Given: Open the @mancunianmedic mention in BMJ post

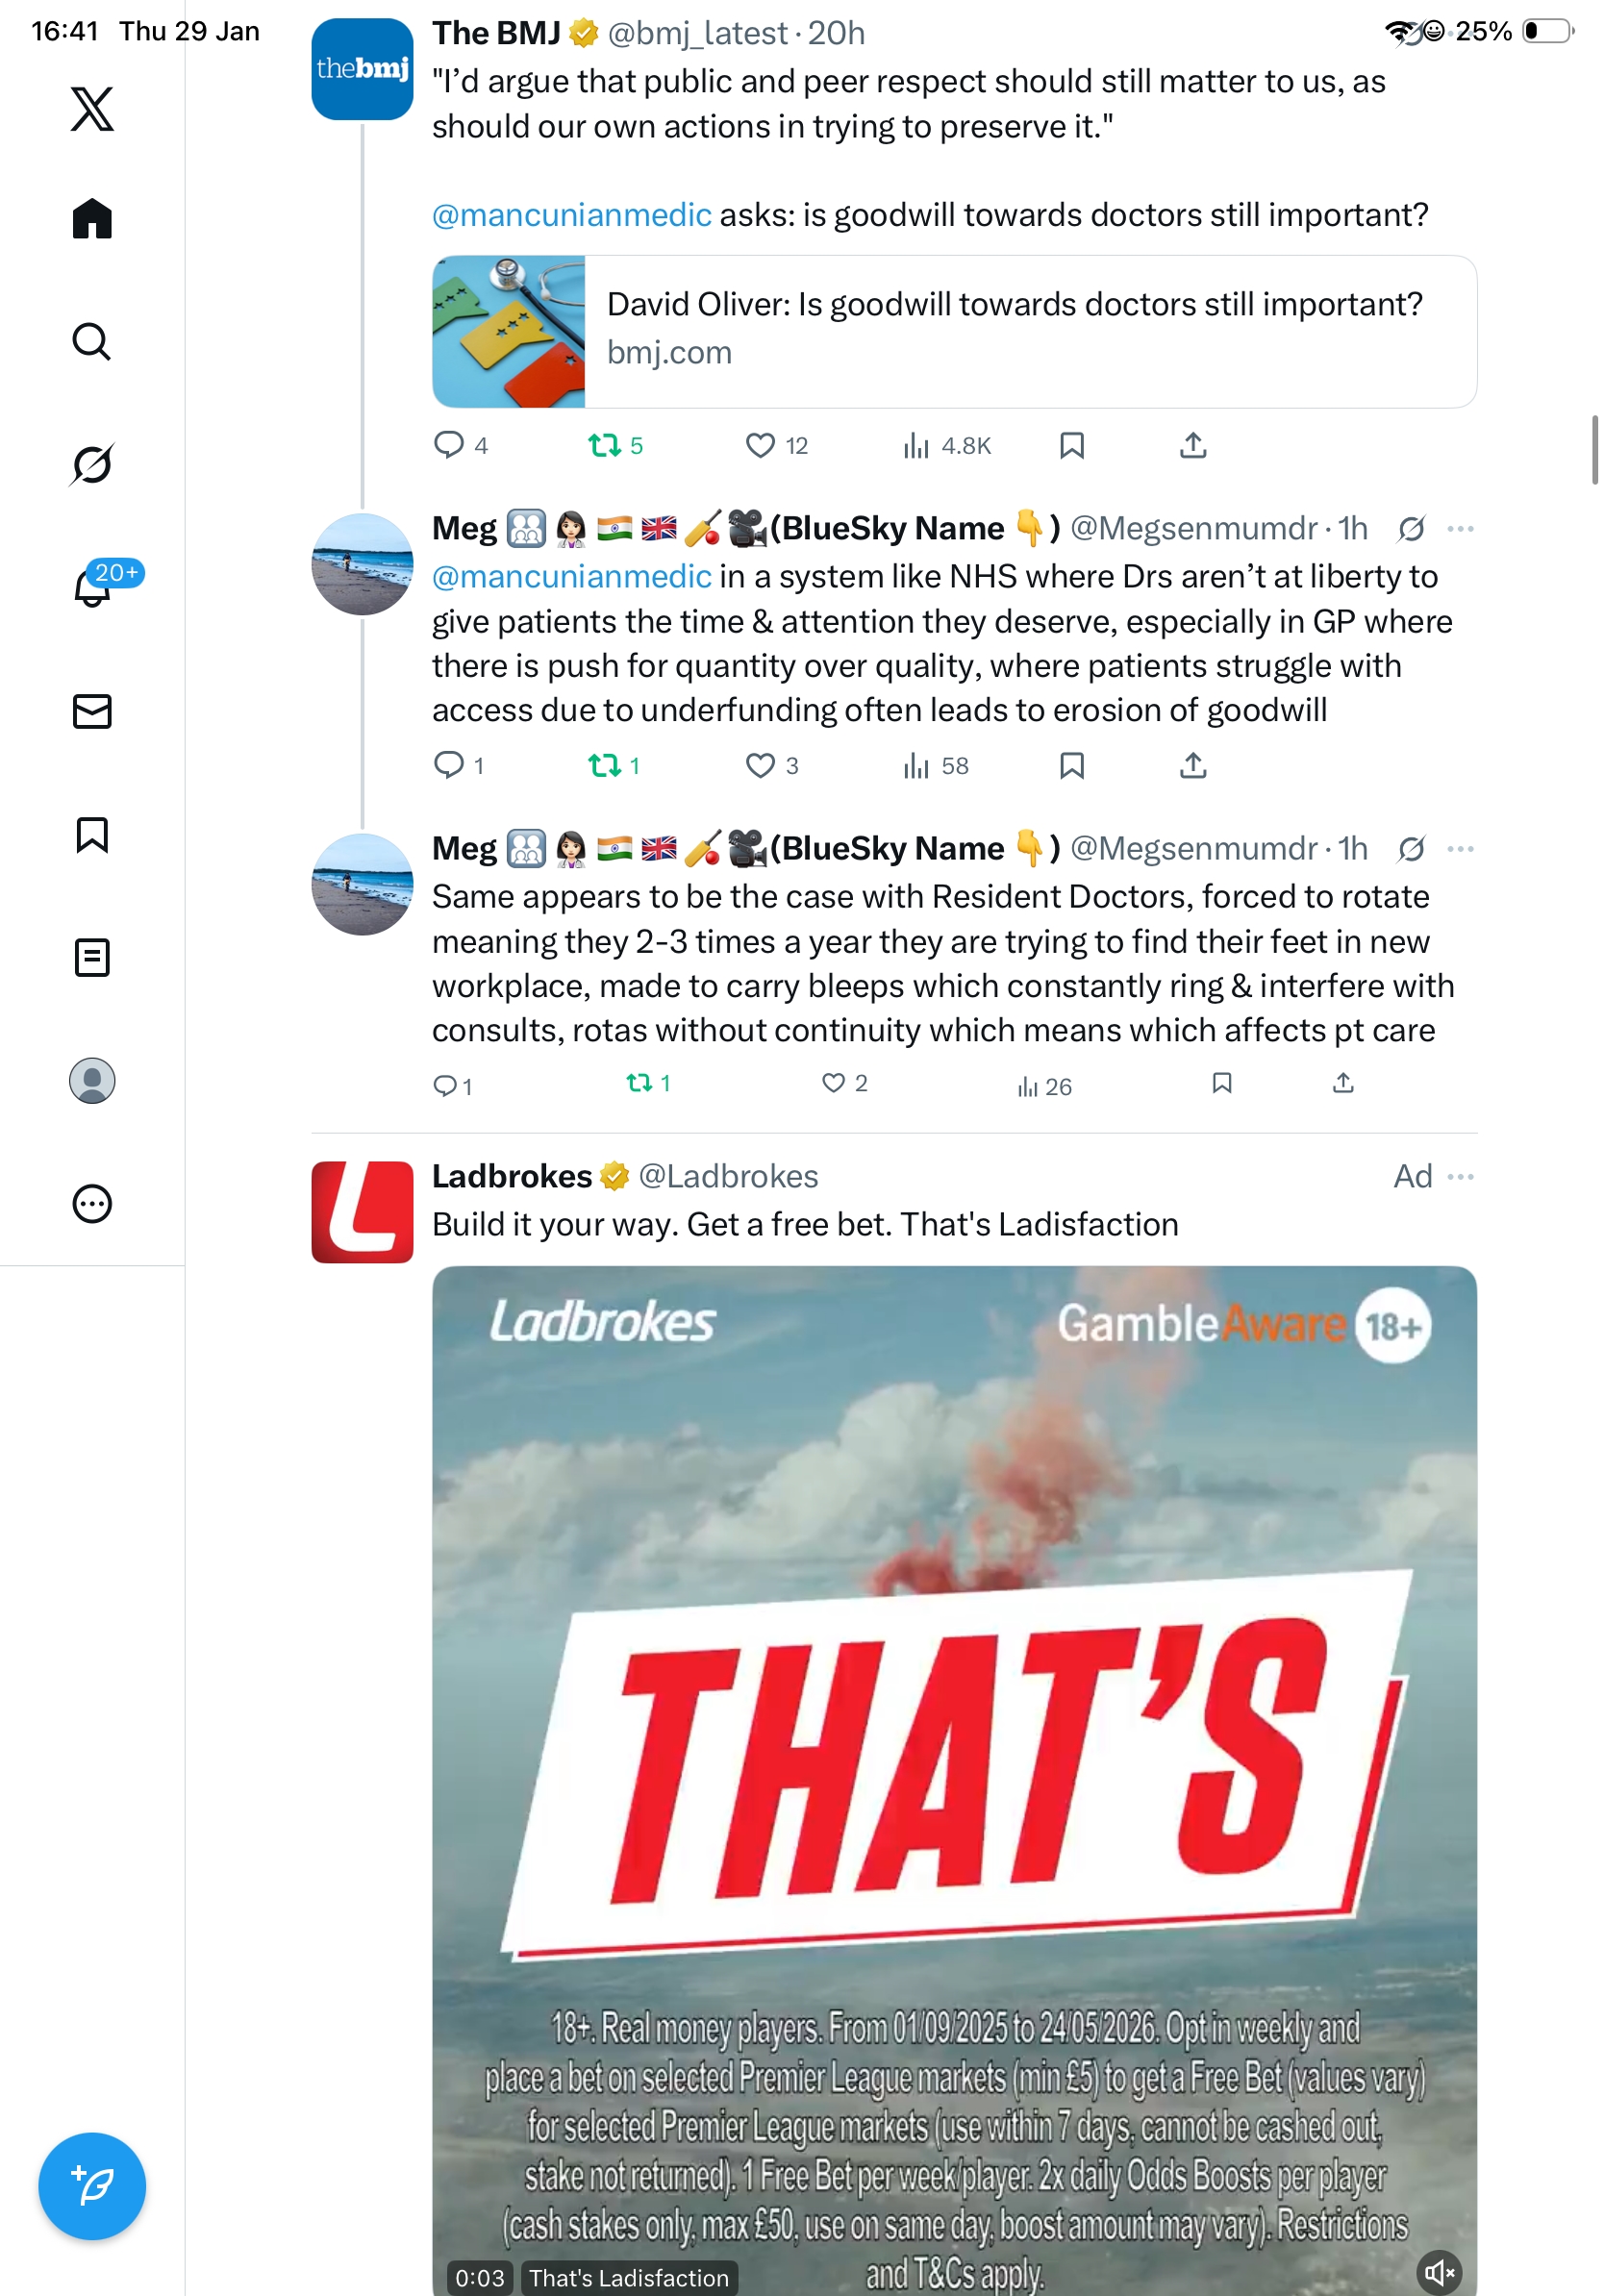Looking at the screenshot, I should [x=571, y=215].
